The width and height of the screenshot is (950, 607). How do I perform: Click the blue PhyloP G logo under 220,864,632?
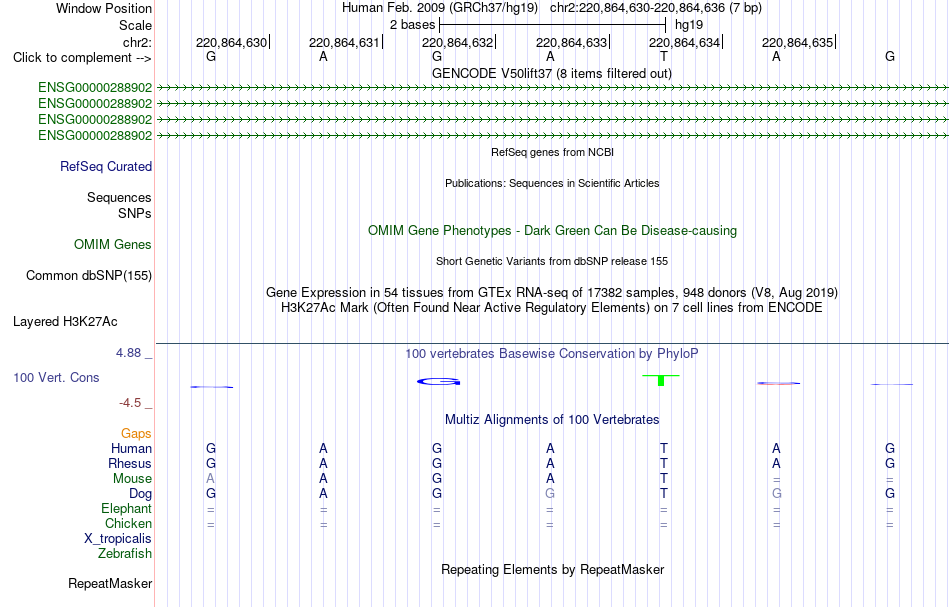click(439, 382)
